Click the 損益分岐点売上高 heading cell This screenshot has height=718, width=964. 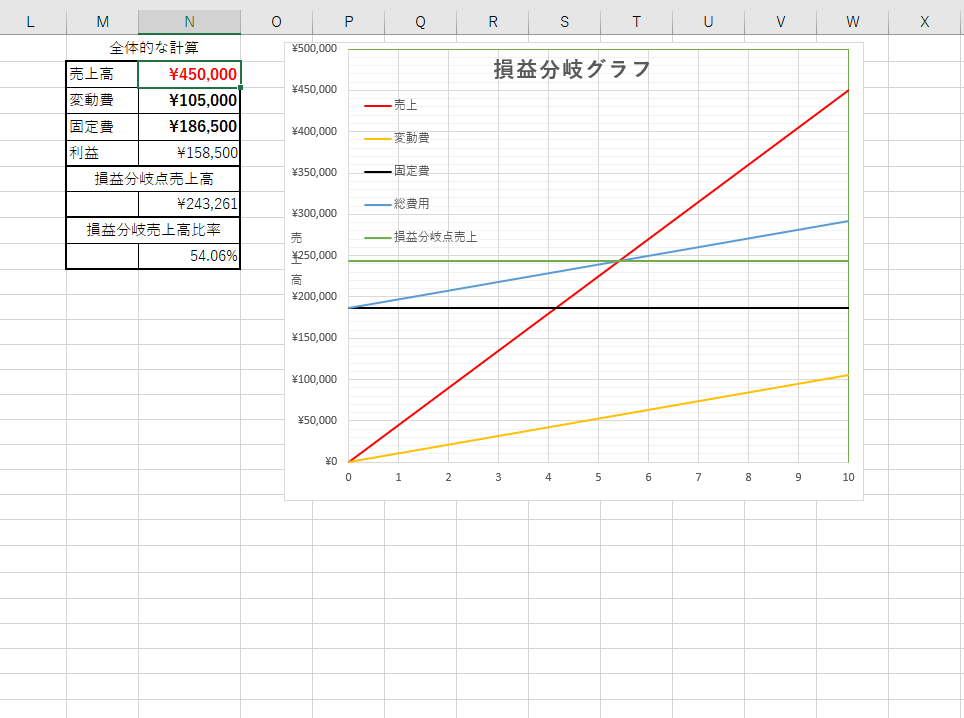(154, 179)
